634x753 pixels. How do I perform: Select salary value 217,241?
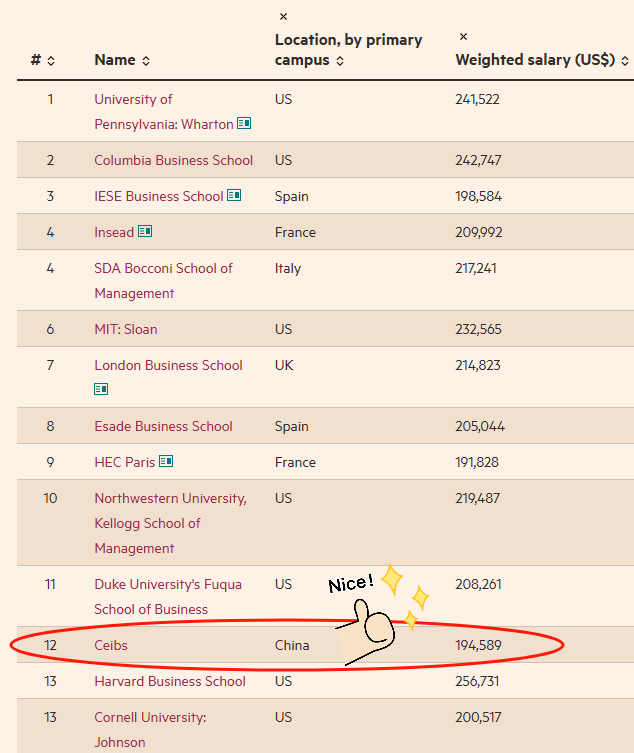pos(476,268)
